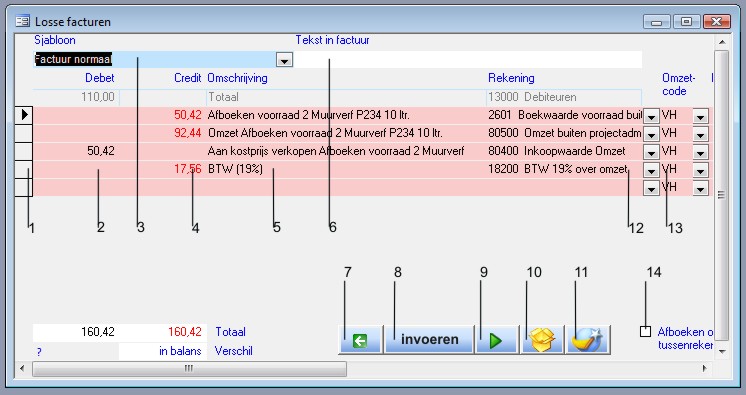Click the green play arrow button

496,340
